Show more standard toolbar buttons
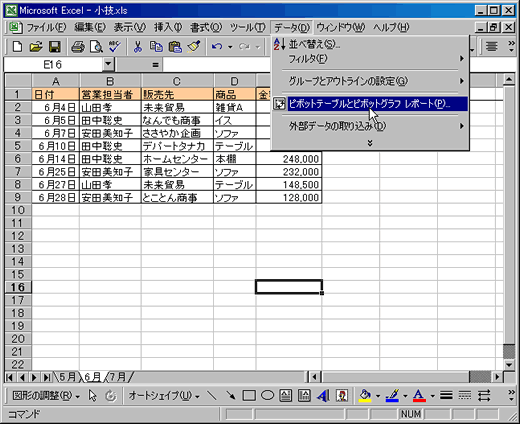This screenshot has height=424, width=520. click(x=511, y=46)
